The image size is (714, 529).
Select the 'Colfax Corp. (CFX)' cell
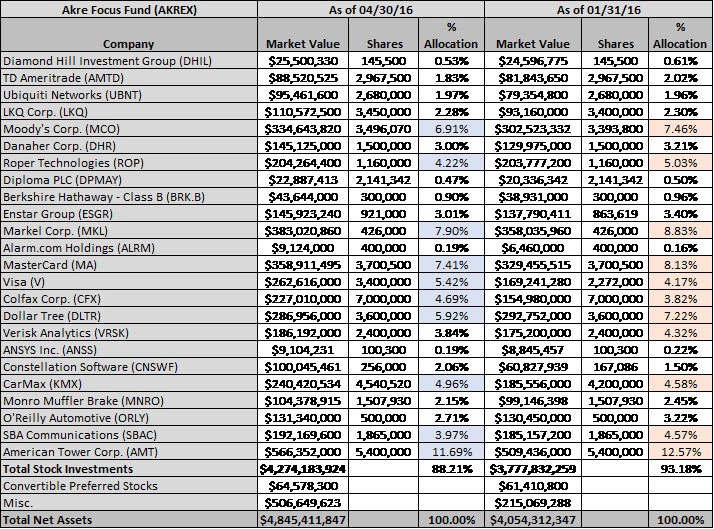[129, 299]
